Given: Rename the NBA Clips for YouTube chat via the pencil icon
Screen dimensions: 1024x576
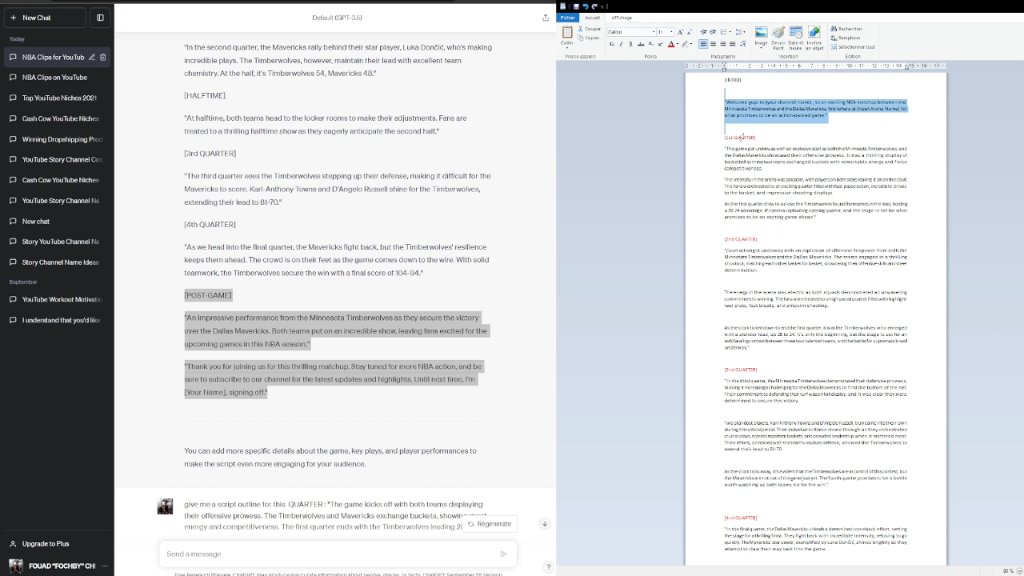Looking at the screenshot, I should pos(92,57).
